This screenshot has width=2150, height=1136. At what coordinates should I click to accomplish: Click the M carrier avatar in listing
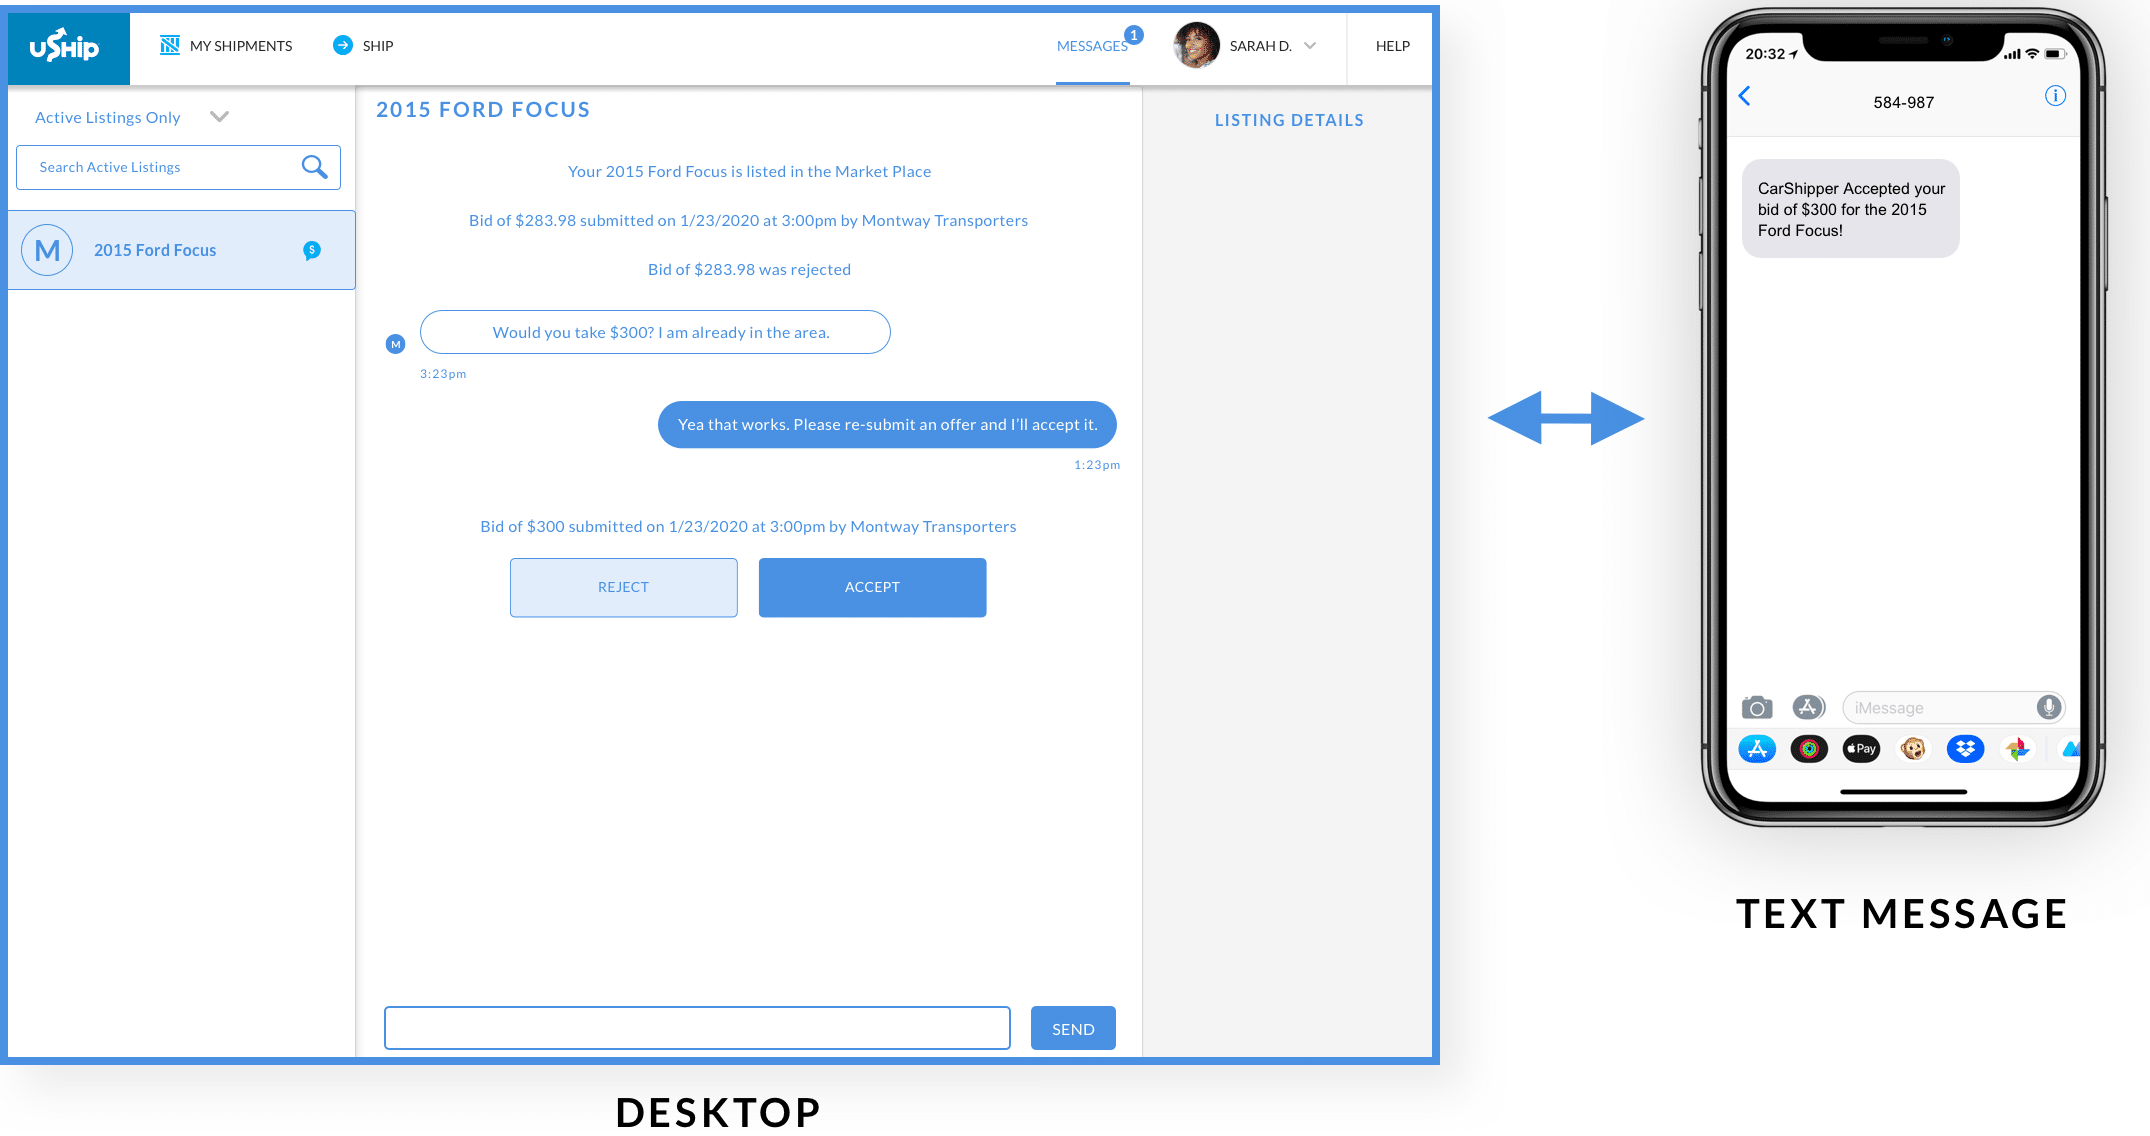[47, 250]
